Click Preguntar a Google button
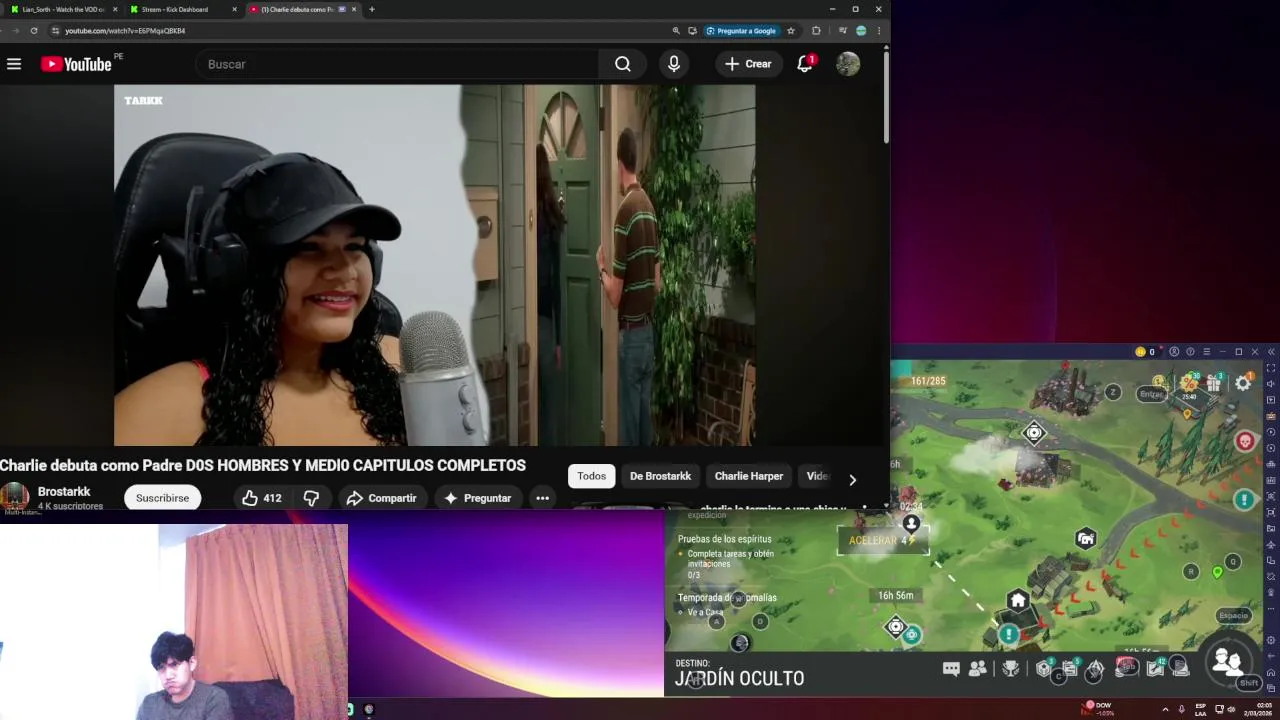The width and height of the screenshot is (1280, 720). pyautogui.click(x=741, y=31)
